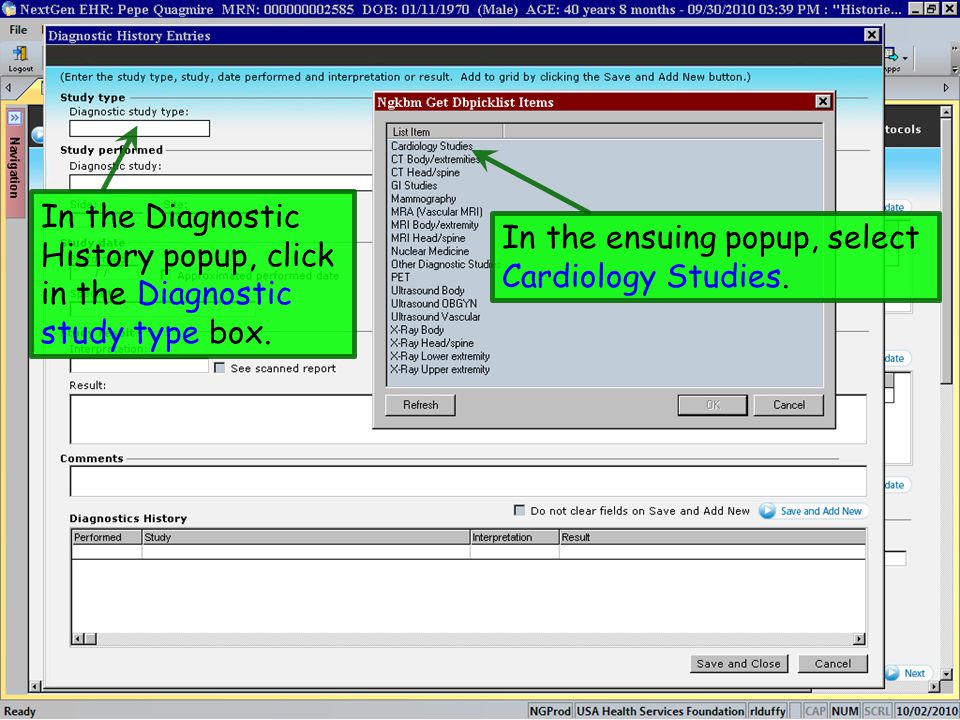Click the Next arrow icon

[893, 673]
